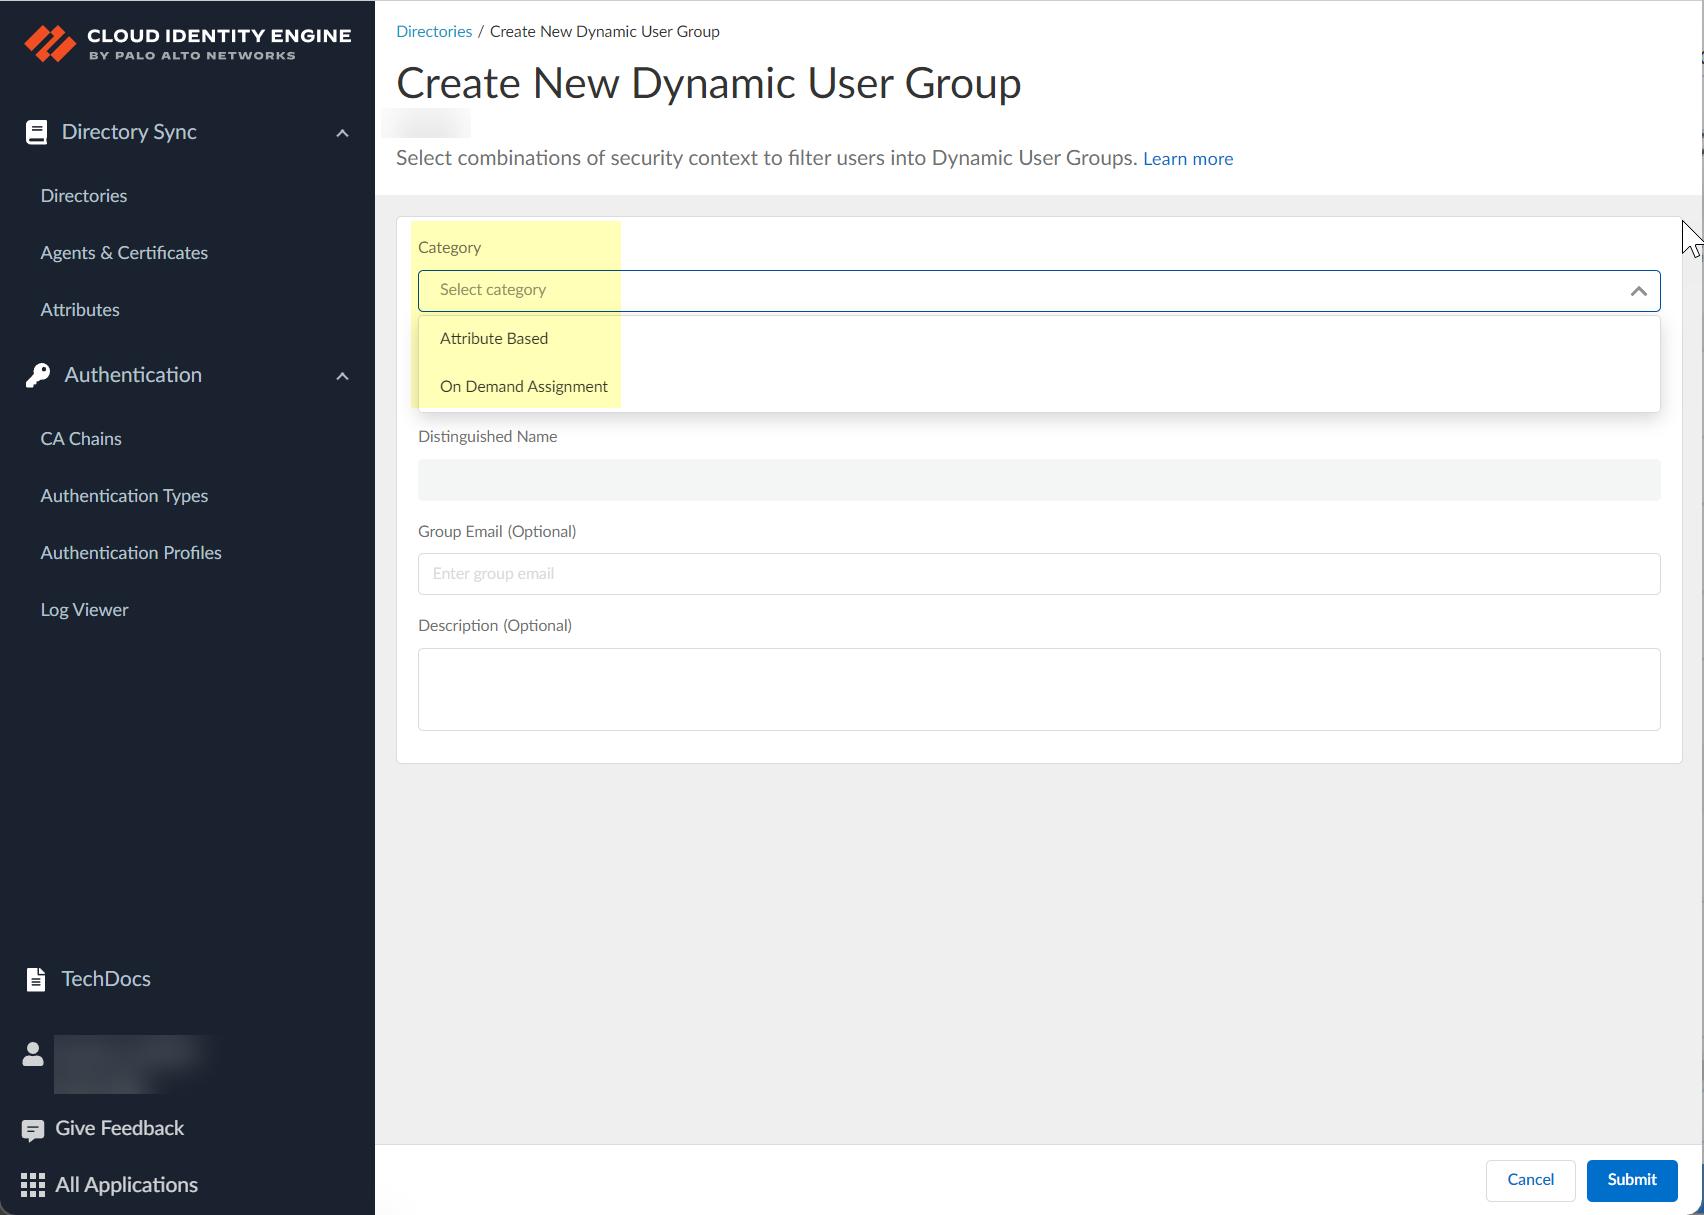Select Attribute Based category option
The width and height of the screenshot is (1704, 1215).
coord(494,339)
